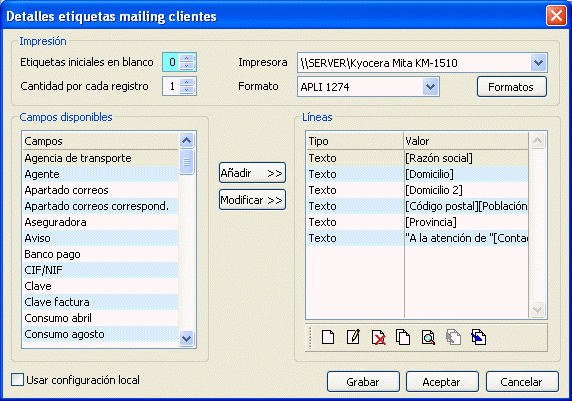Click scroll-down arrow of Líneas table
572x401 pixels.
(537, 309)
